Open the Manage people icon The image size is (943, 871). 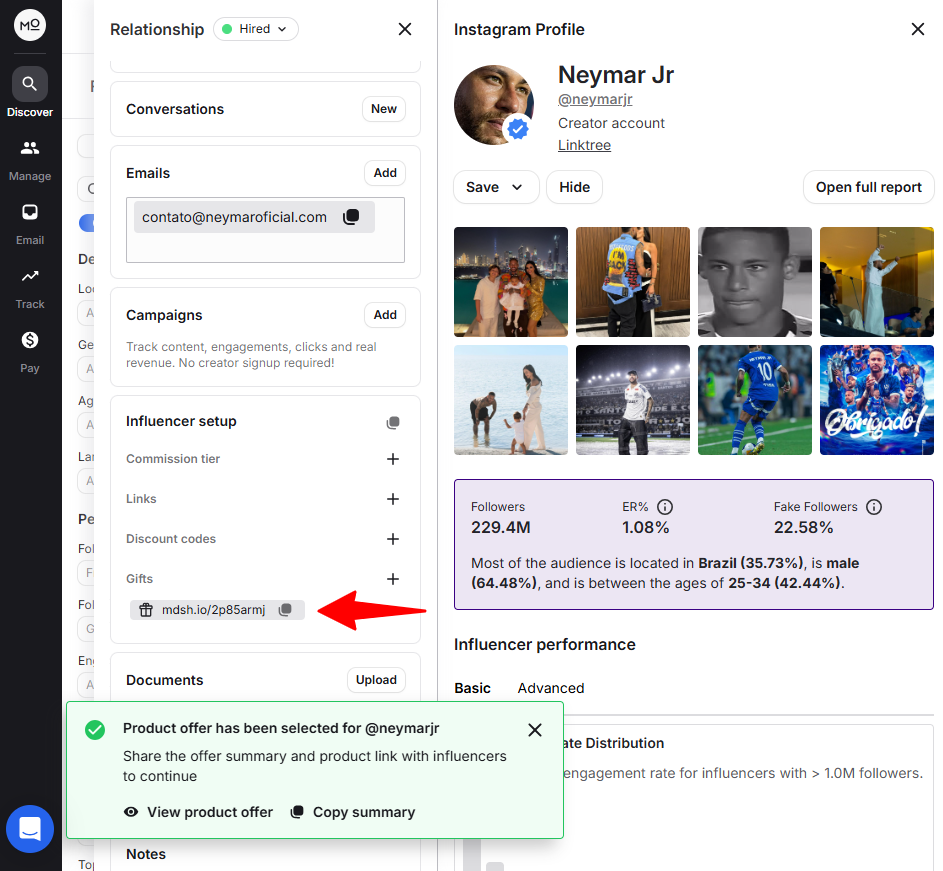(x=29, y=148)
